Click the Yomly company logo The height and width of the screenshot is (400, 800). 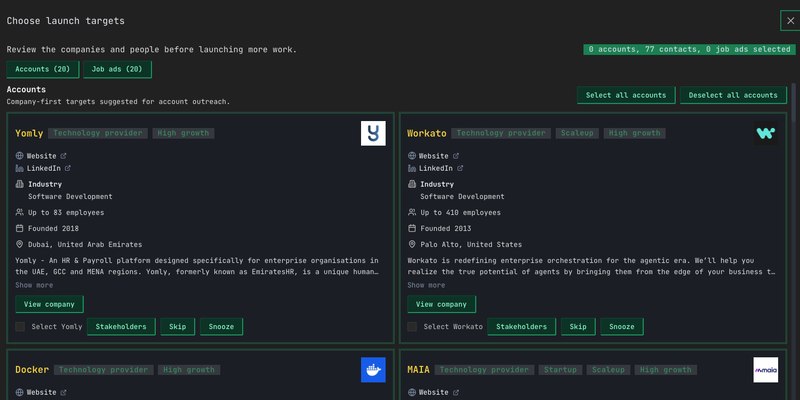point(373,133)
